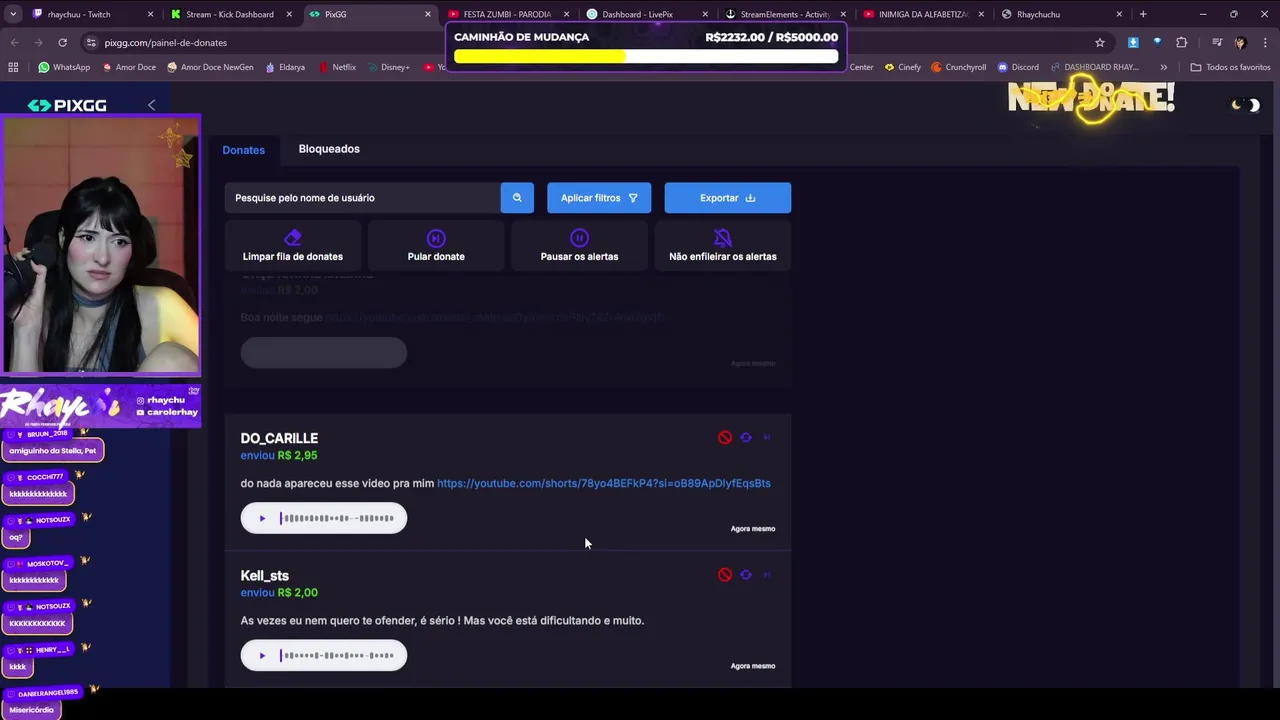Open the blue diamond extension
1280x720 pixels.
[1157, 42]
